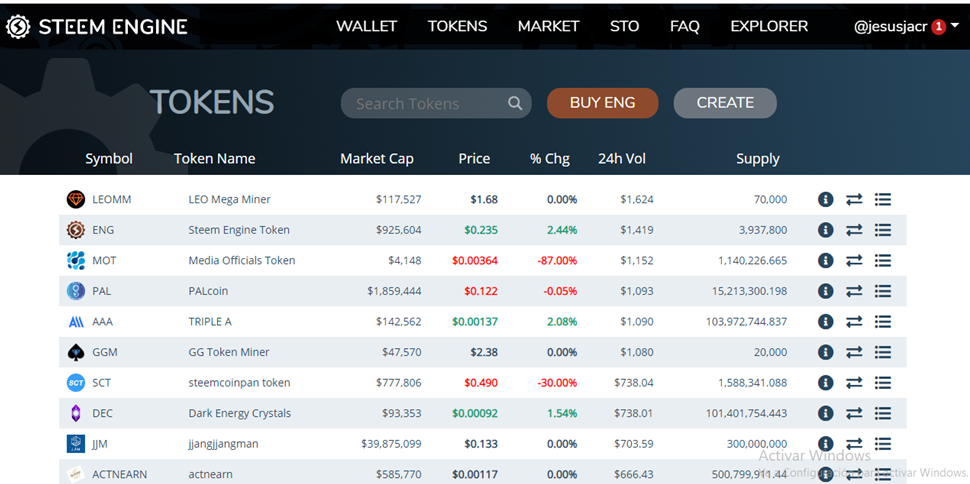Sort by Token Name column header
The width and height of the screenshot is (970, 484).
(215, 159)
